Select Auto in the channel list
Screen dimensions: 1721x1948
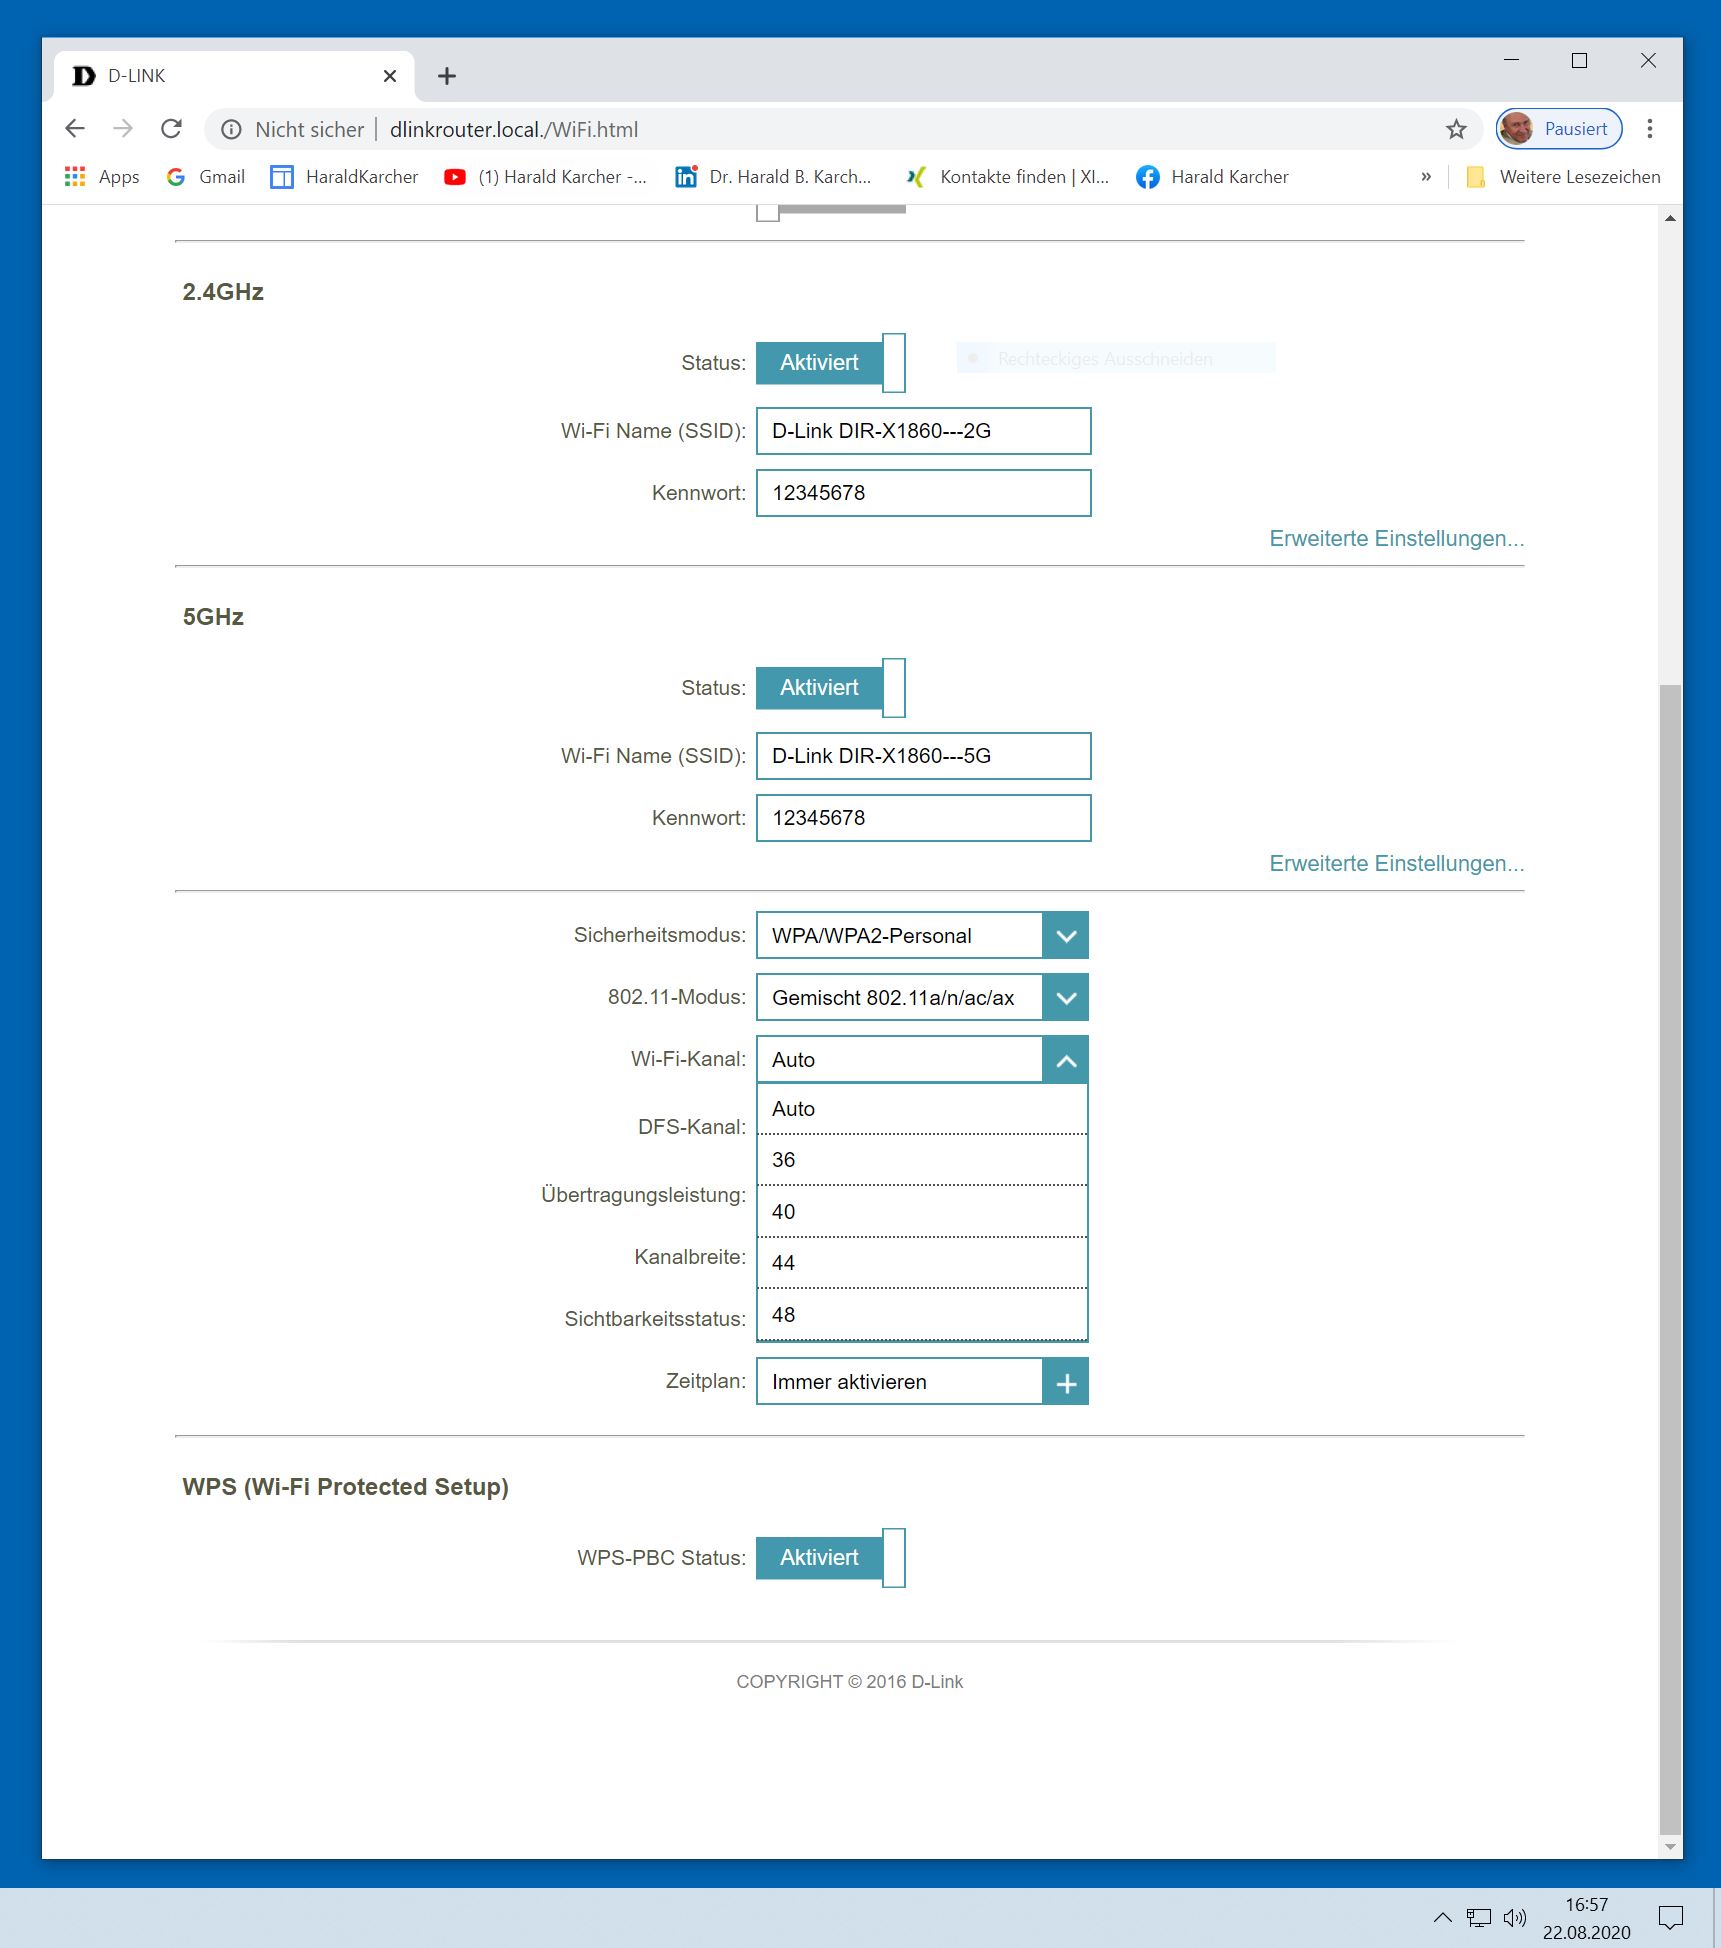[922, 1109]
